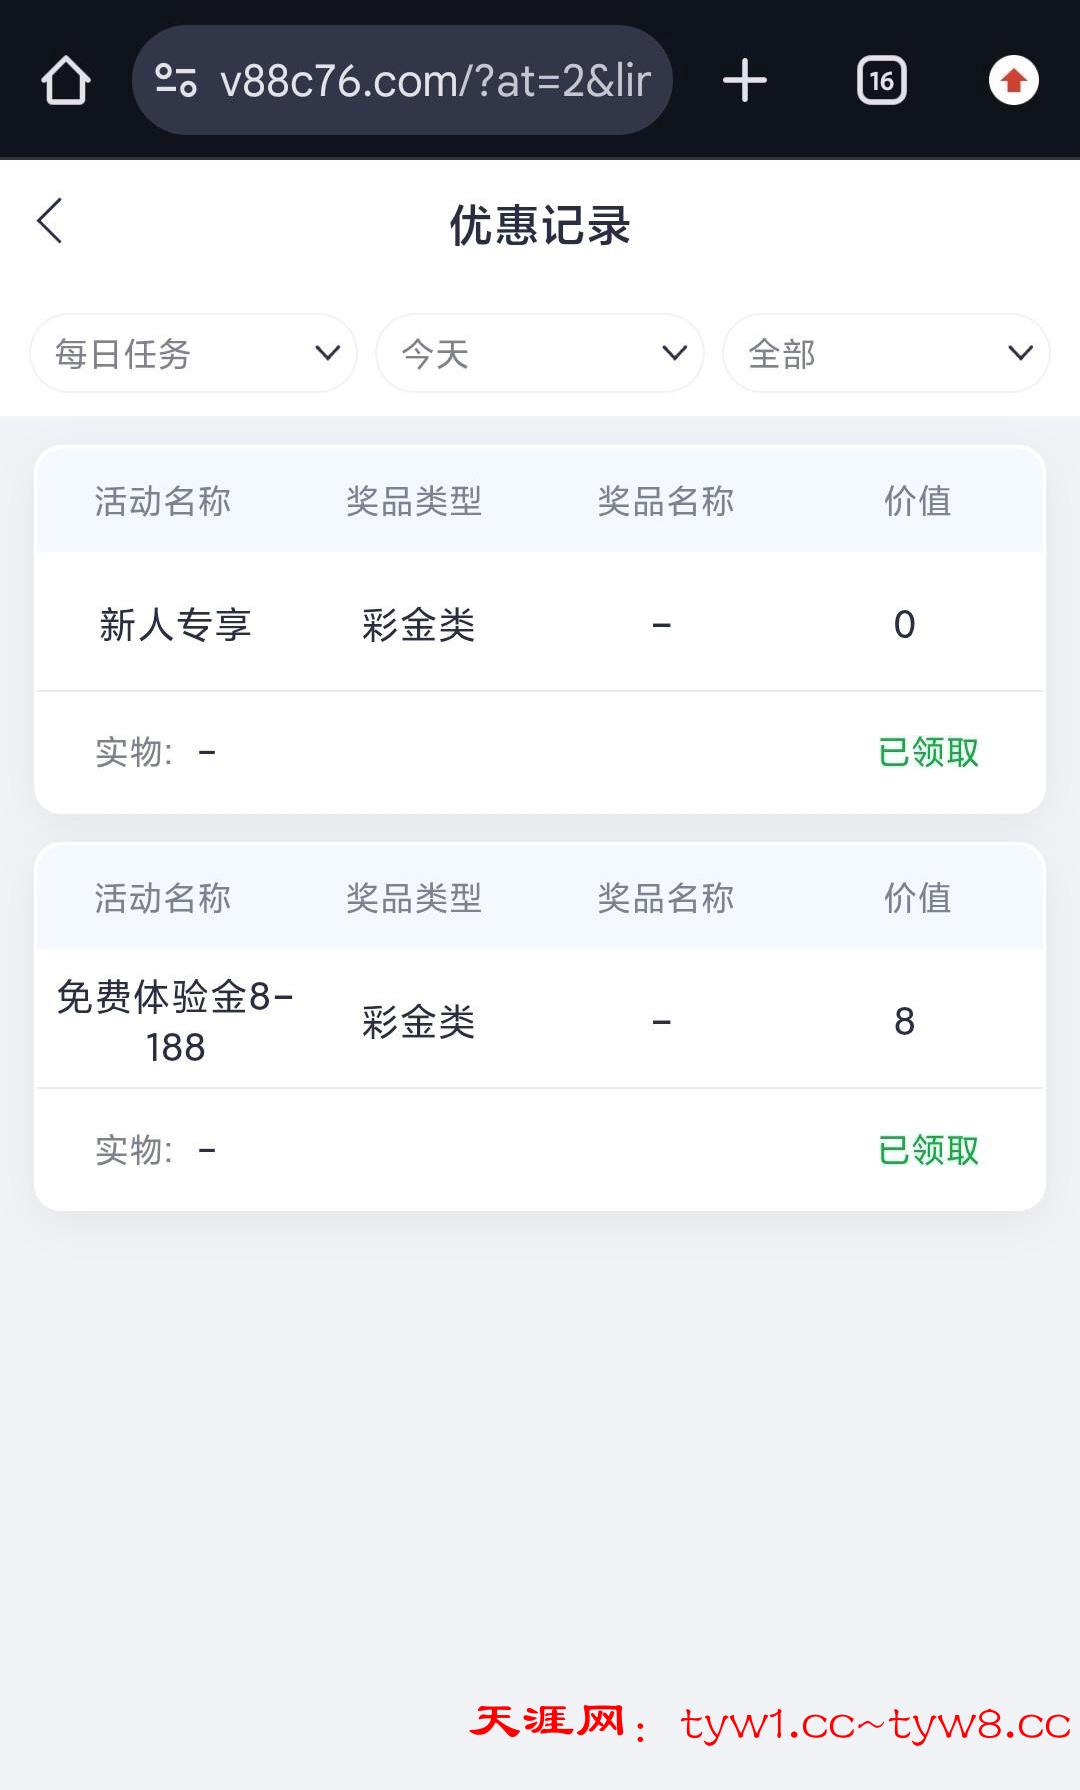Click 奖品类型 header in first card
Screen dimensions: 1080x1790
(x=414, y=501)
